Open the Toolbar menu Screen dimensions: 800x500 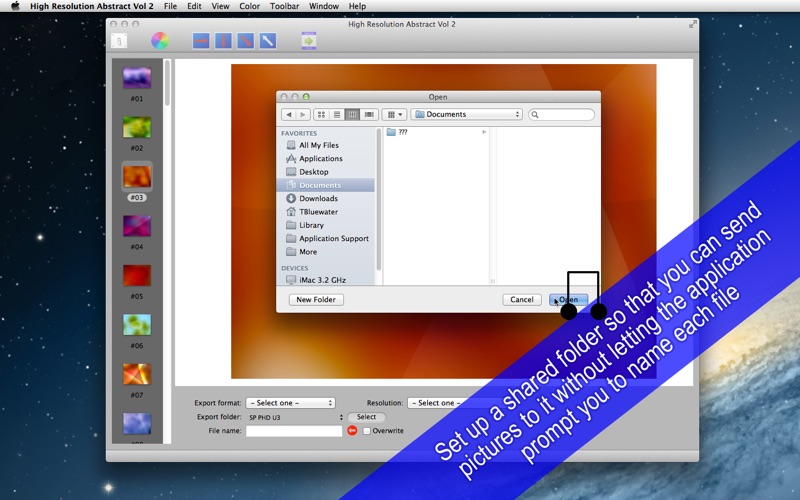click(x=285, y=6)
